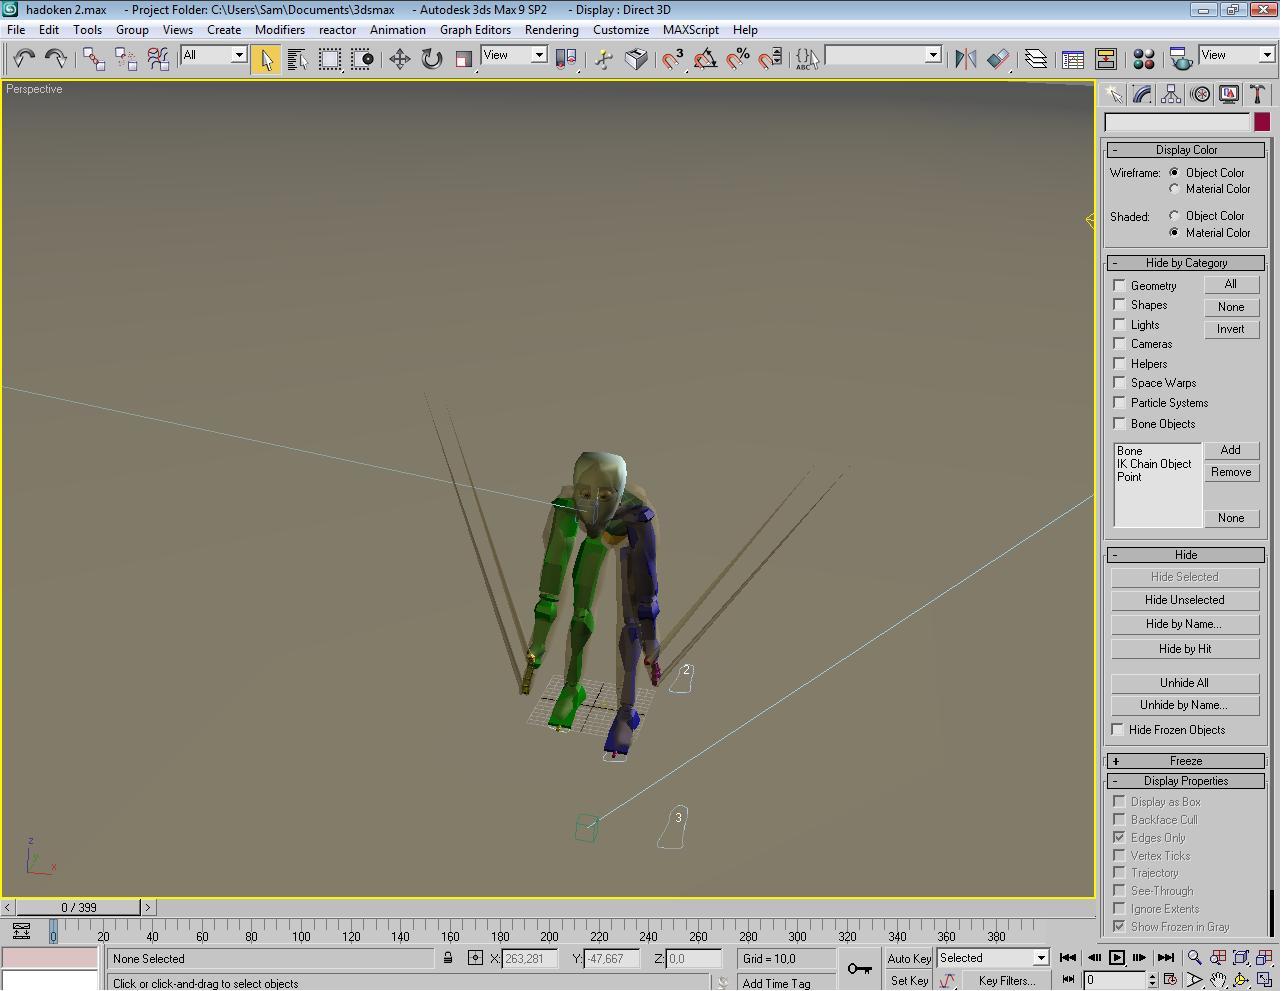Image resolution: width=1287 pixels, height=991 pixels.
Task: Open the Material Editor
Action: pos(1144,59)
